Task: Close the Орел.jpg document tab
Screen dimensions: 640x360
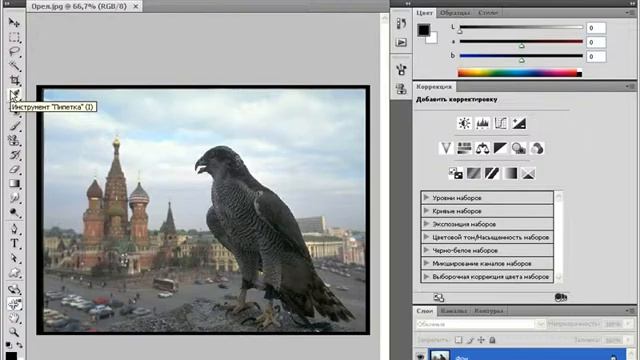Action: pos(136,6)
